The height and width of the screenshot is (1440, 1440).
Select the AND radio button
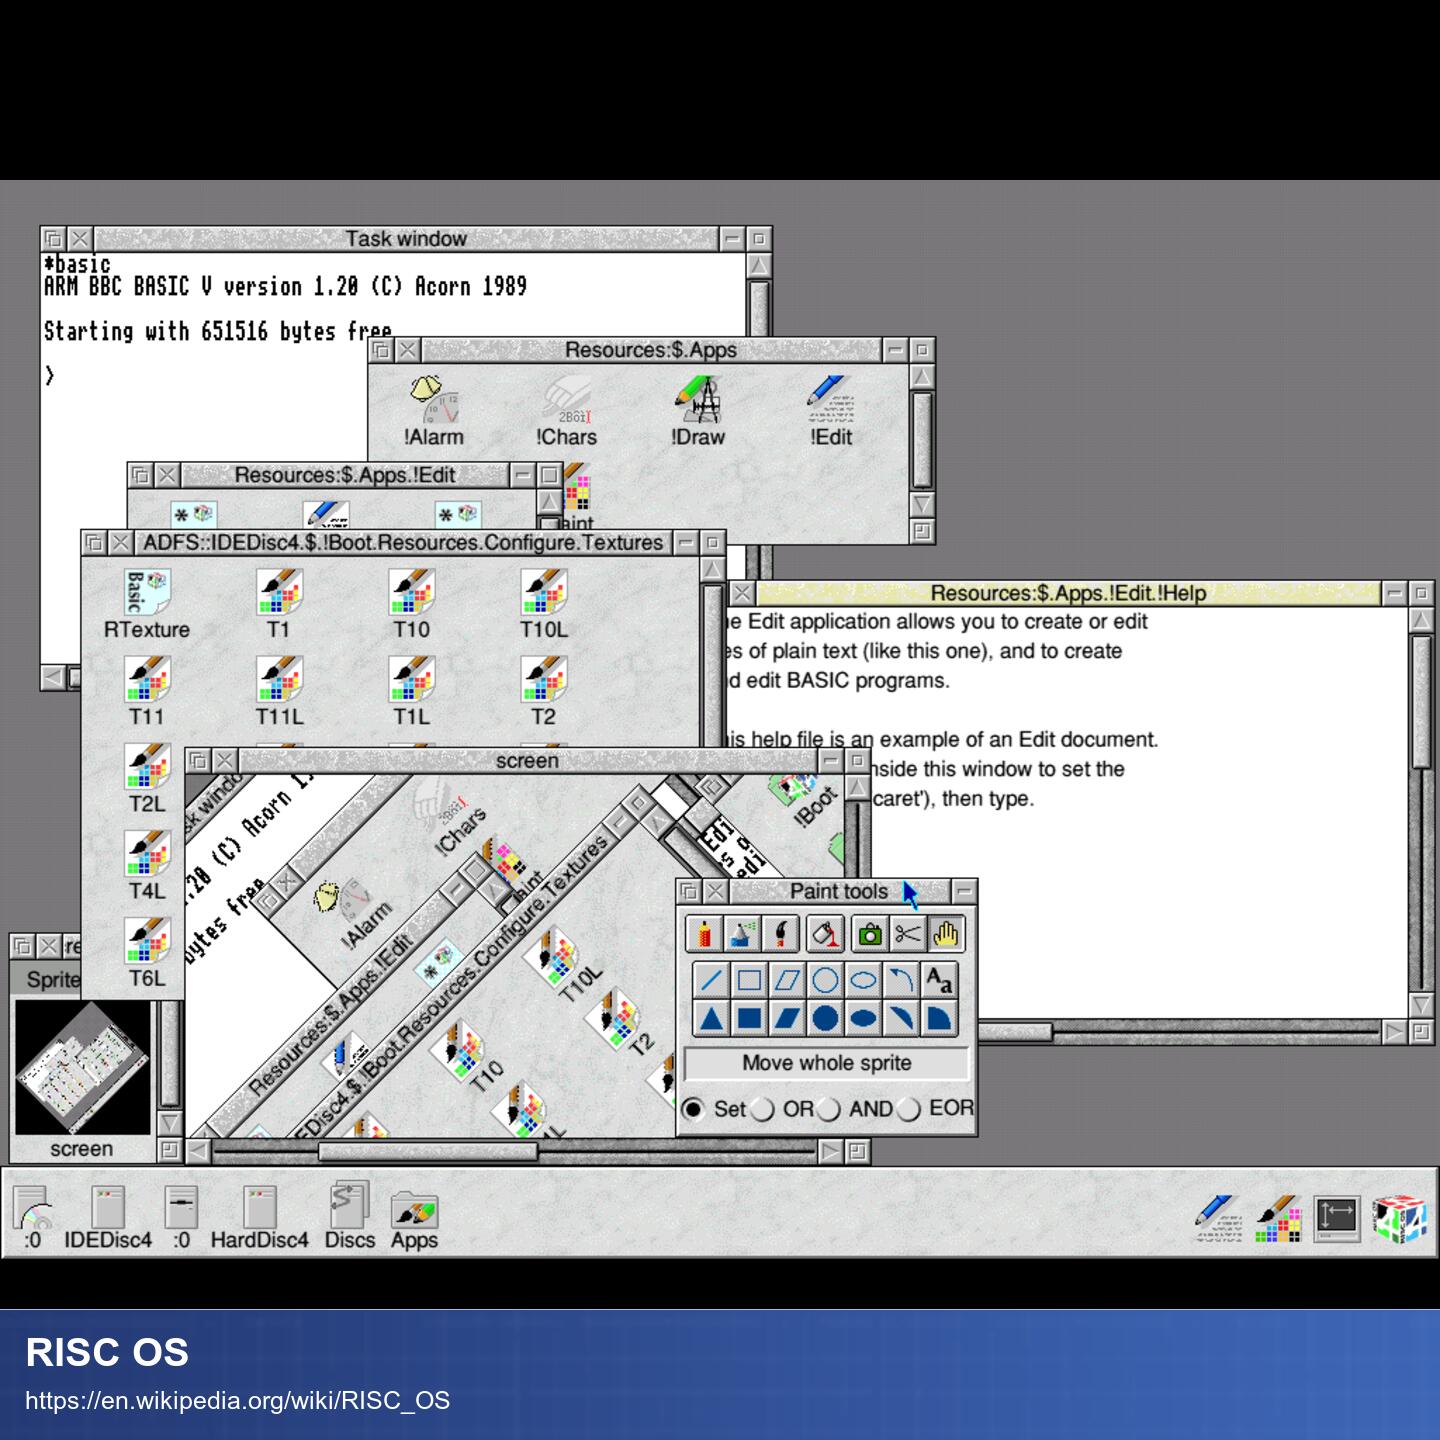tap(828, 1109)
